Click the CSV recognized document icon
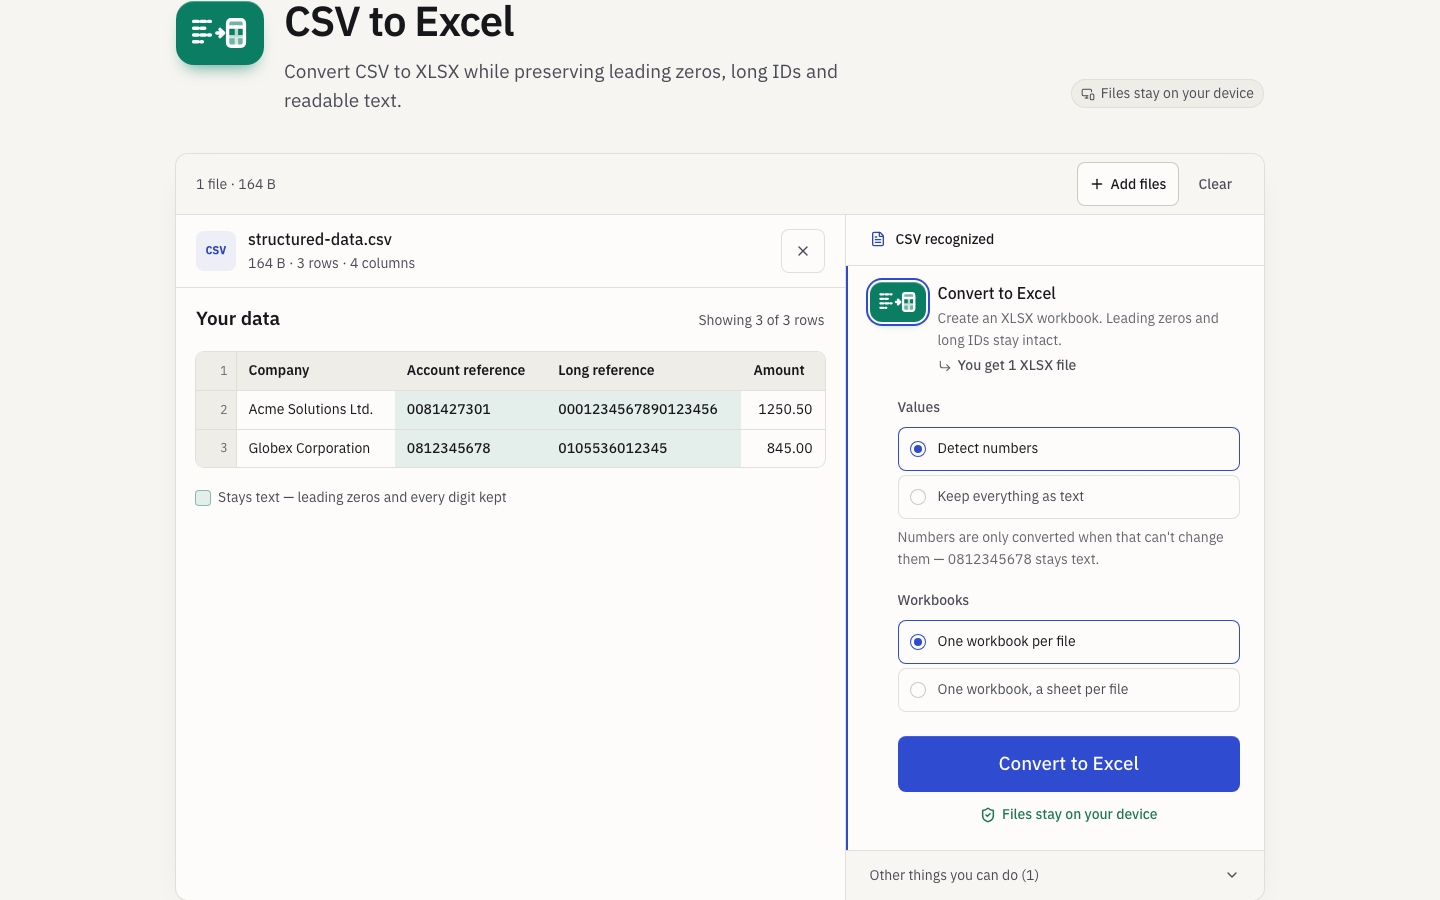Image resolution: width=1440 pixels, height=900 pixels. click(878, 239)
